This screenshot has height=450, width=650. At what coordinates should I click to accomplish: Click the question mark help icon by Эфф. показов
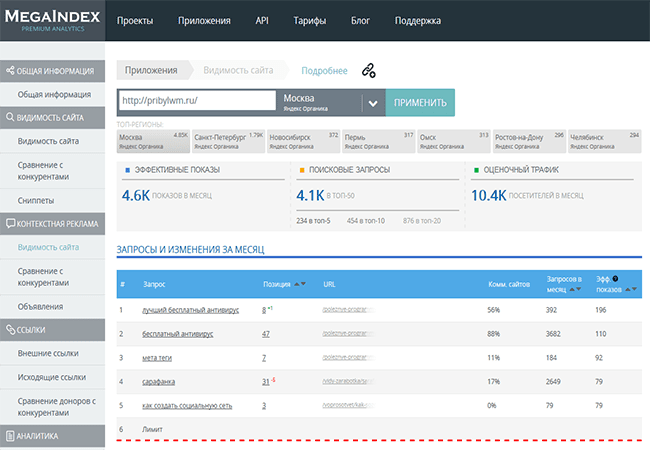tap(615, 278)
